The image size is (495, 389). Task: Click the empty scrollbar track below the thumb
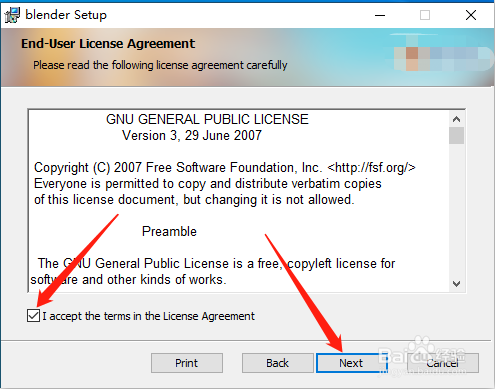coord(456,210)
